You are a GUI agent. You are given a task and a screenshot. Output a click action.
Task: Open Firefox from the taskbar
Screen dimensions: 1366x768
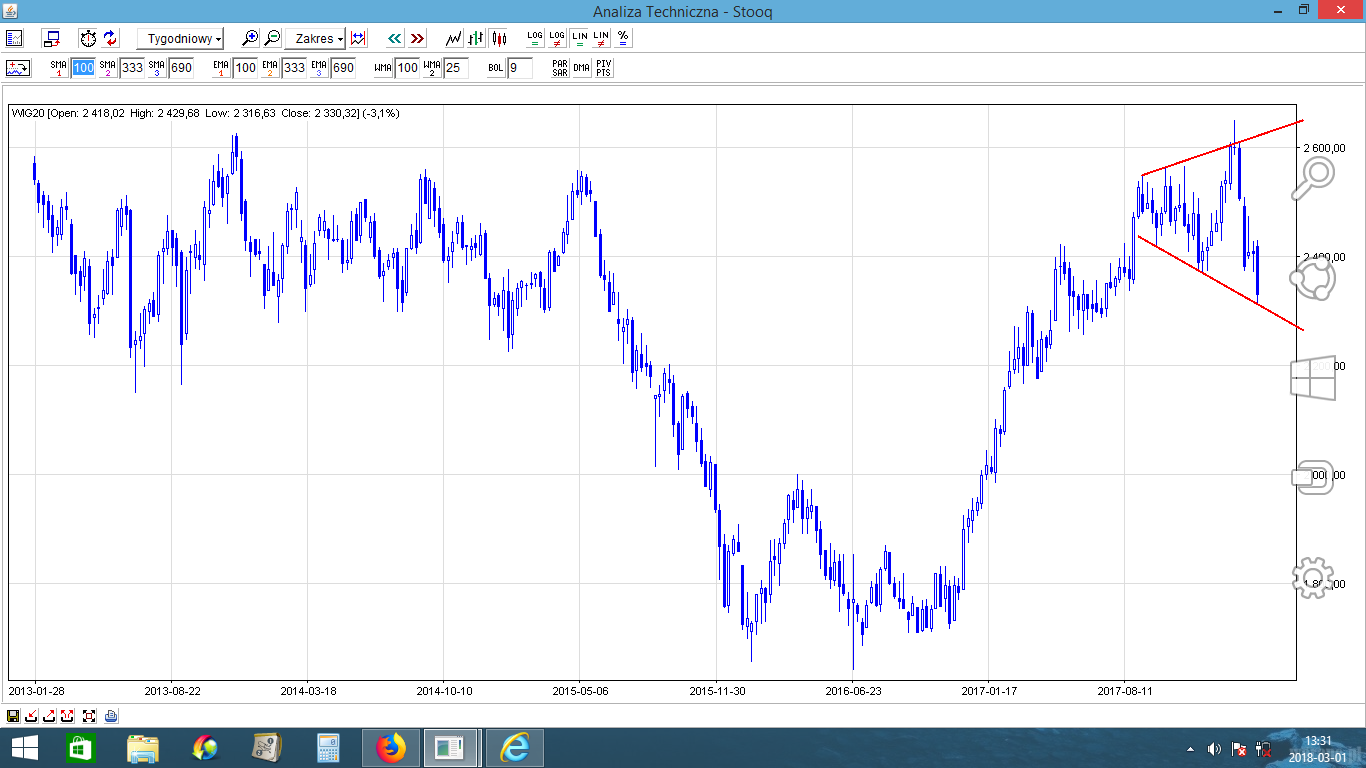tap(392, 747)
